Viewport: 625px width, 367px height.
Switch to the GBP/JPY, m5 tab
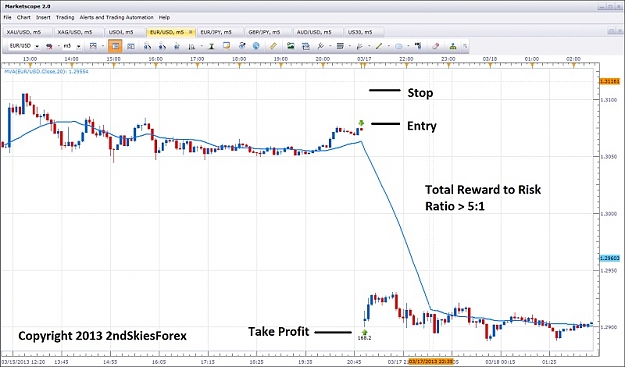click(x=268, y=32)
